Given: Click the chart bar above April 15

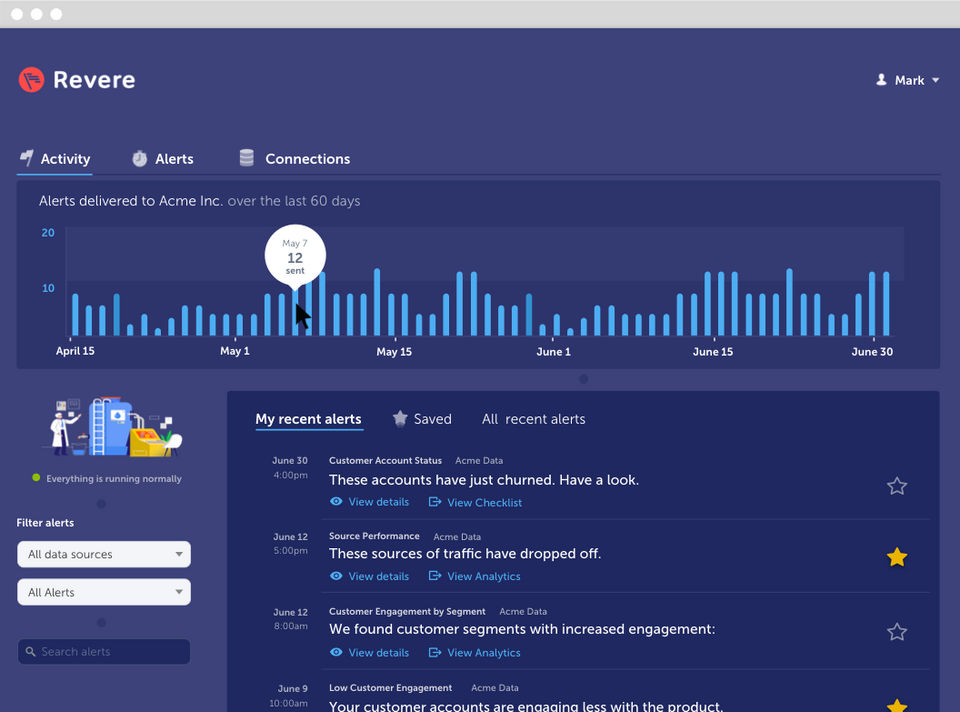Looking at the screenshot, I should [75, 315].
